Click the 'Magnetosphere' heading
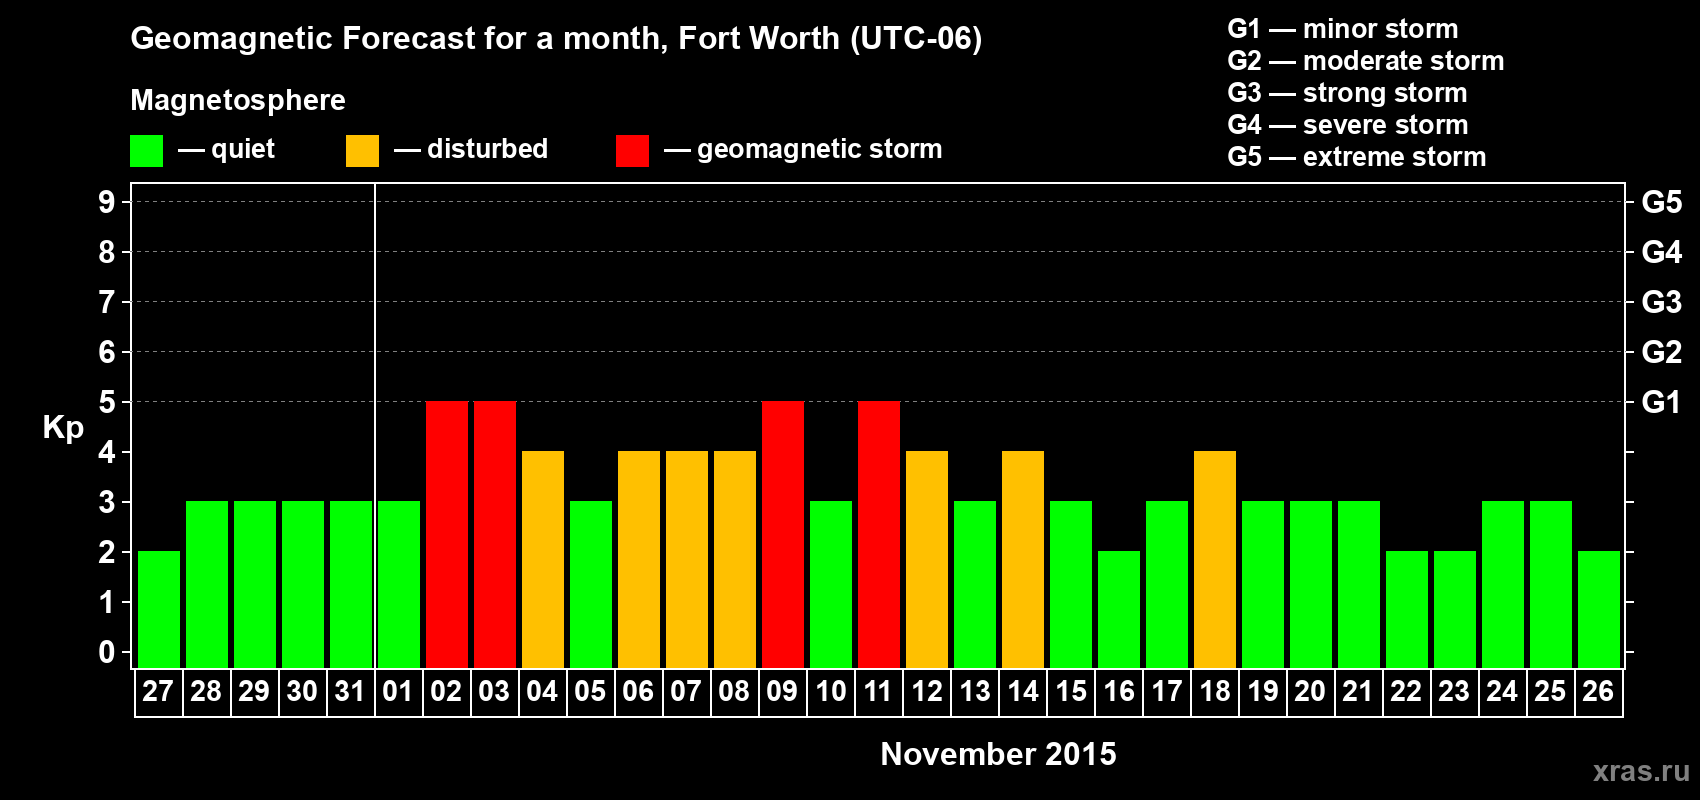 click(238, 101)
